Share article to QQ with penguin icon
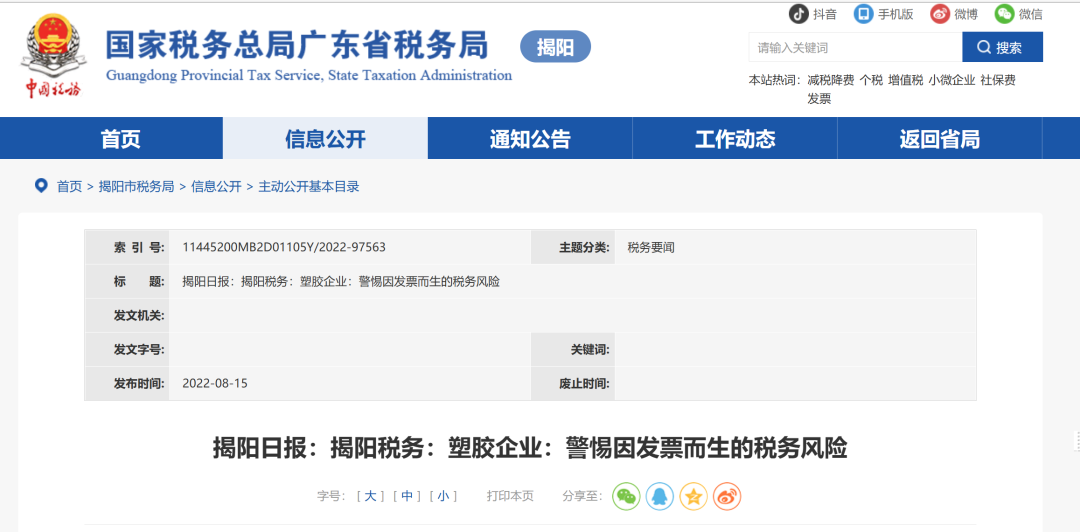Image resolution: width=1080 pixels, height=532 pixels. [660, 496]
